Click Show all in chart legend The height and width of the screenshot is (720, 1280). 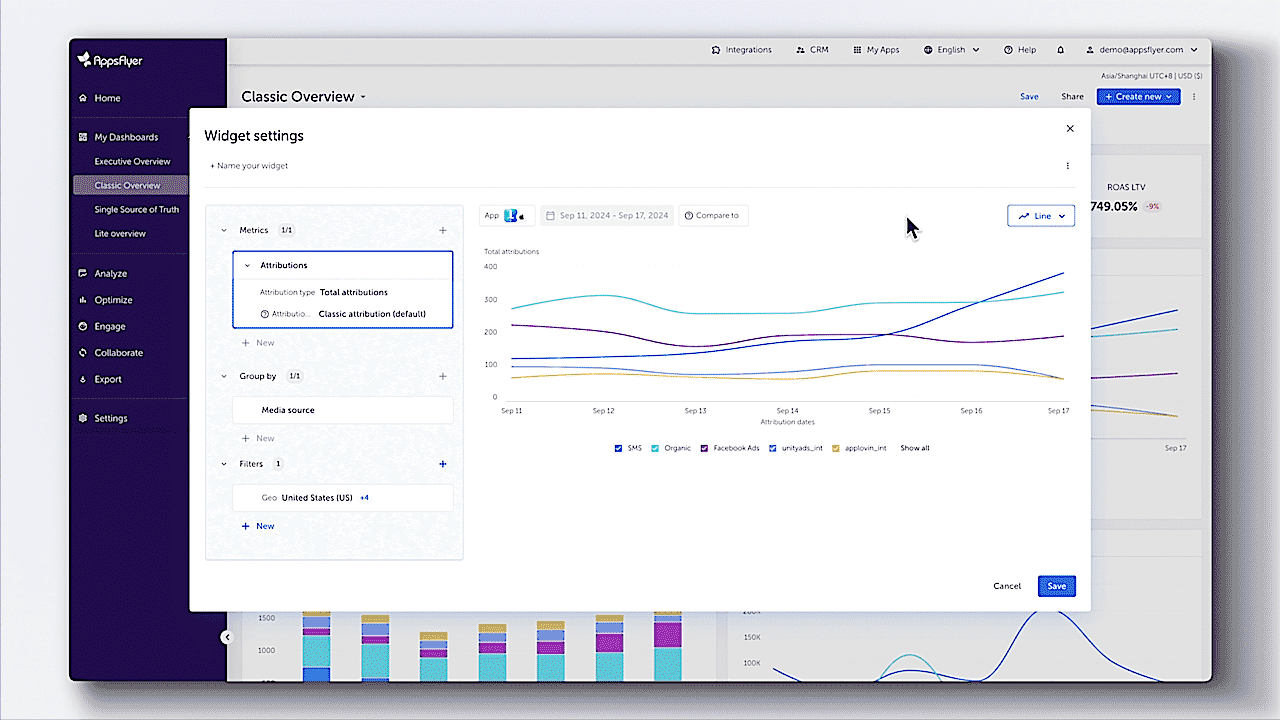914,448
